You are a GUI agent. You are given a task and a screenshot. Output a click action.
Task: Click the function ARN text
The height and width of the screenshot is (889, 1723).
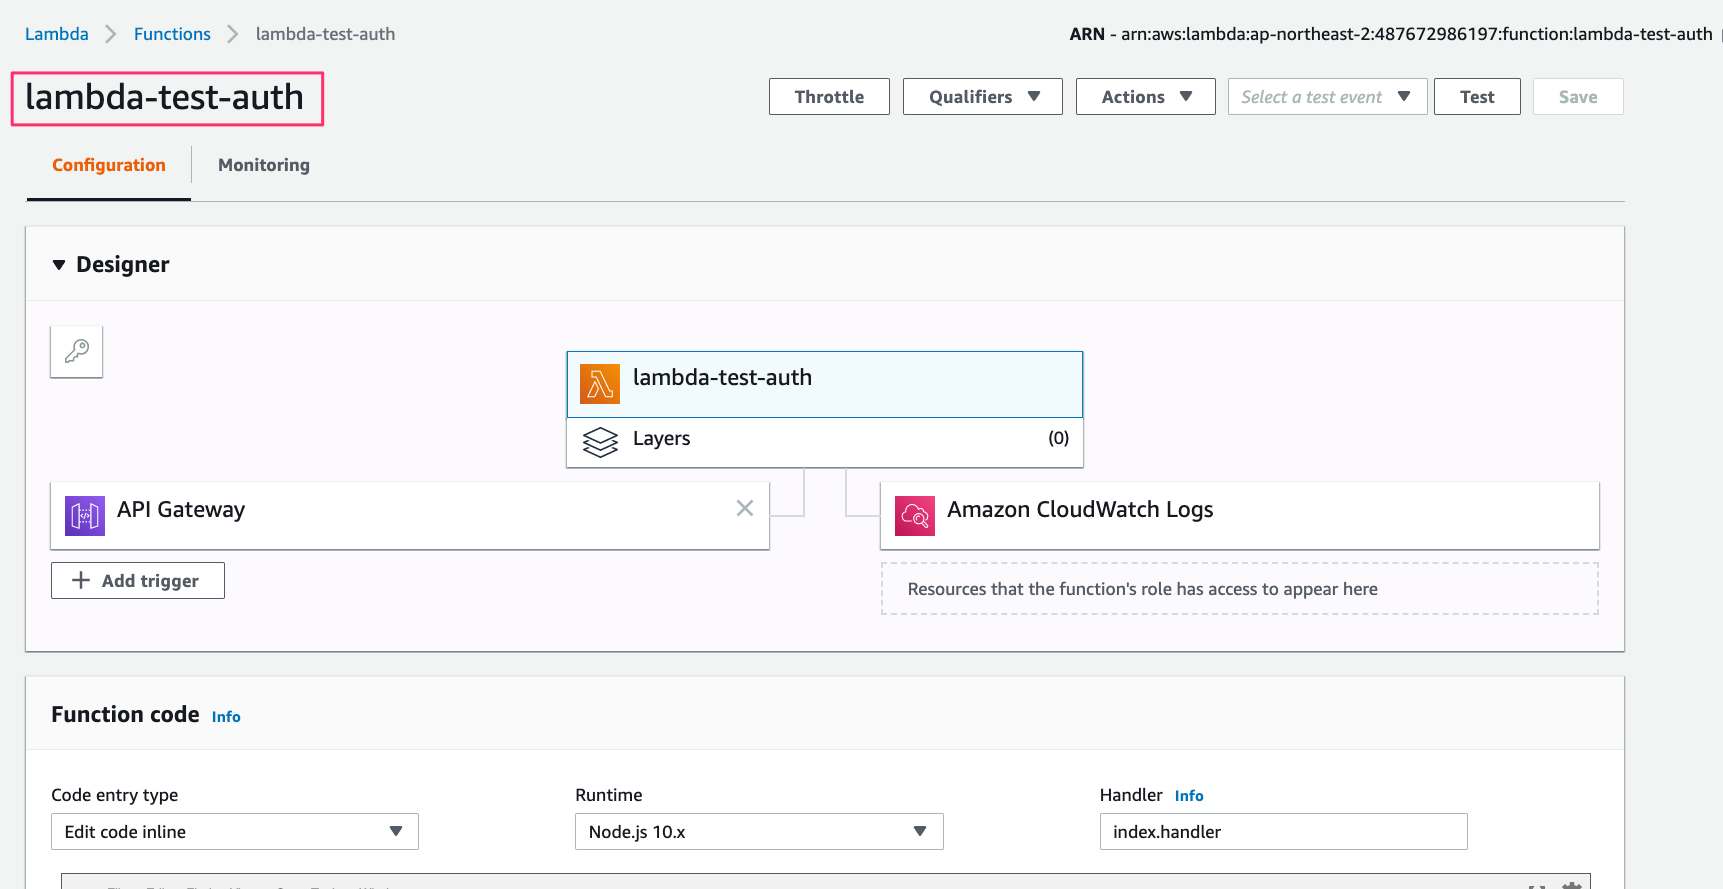tap(1391, 34)
